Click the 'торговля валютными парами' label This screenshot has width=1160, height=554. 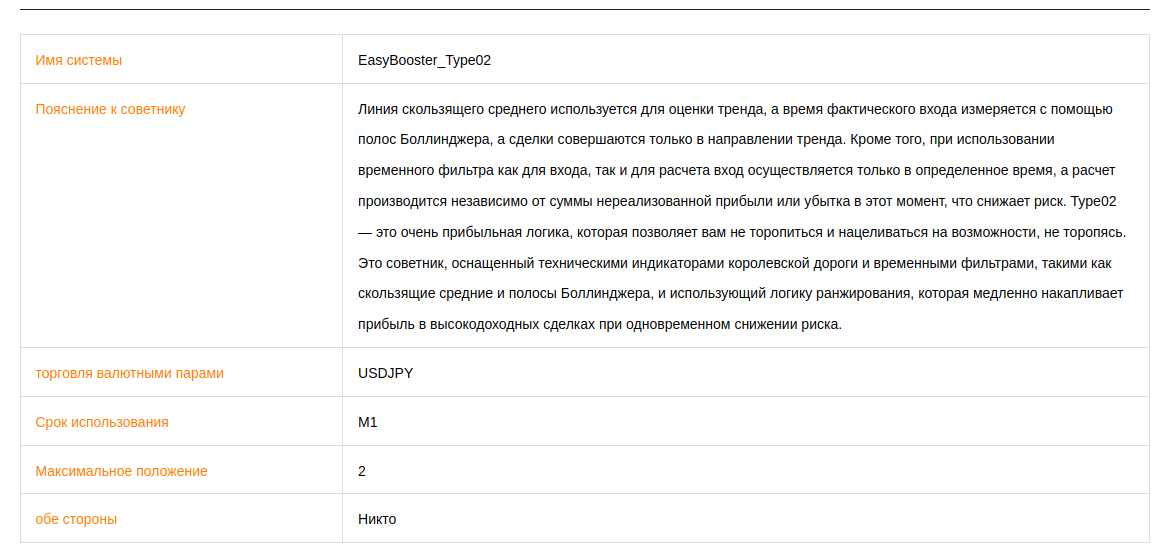129,374
